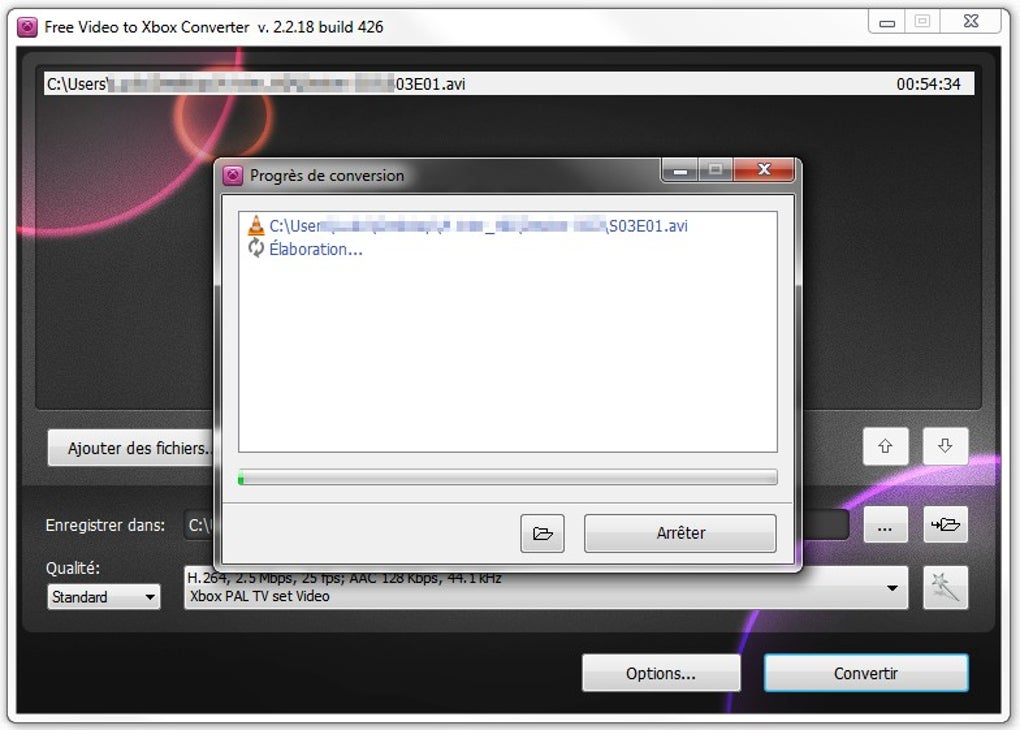Click the move file up arrow button
Screen dimensions: 1020x730
click(x=885, y=446)
